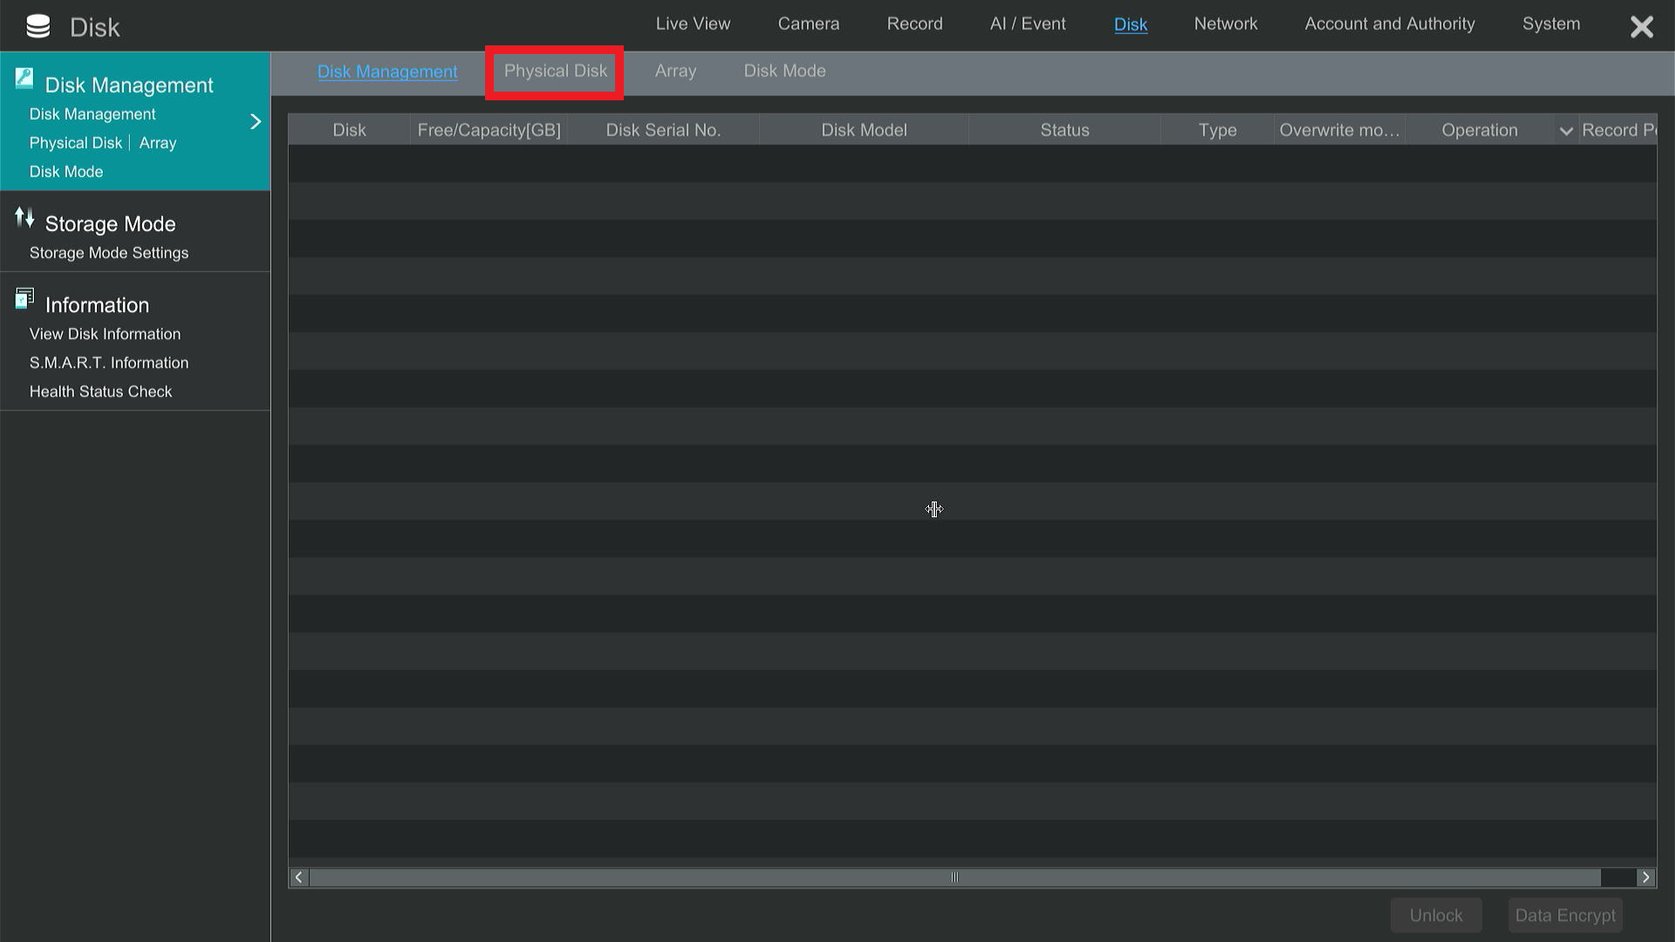Click the Status column header

1063,129
